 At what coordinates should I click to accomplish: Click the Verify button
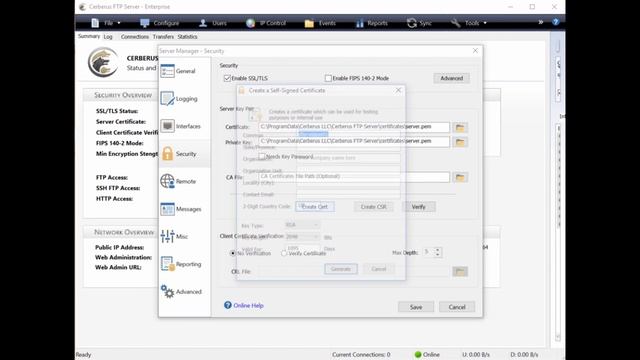(419, 207)
